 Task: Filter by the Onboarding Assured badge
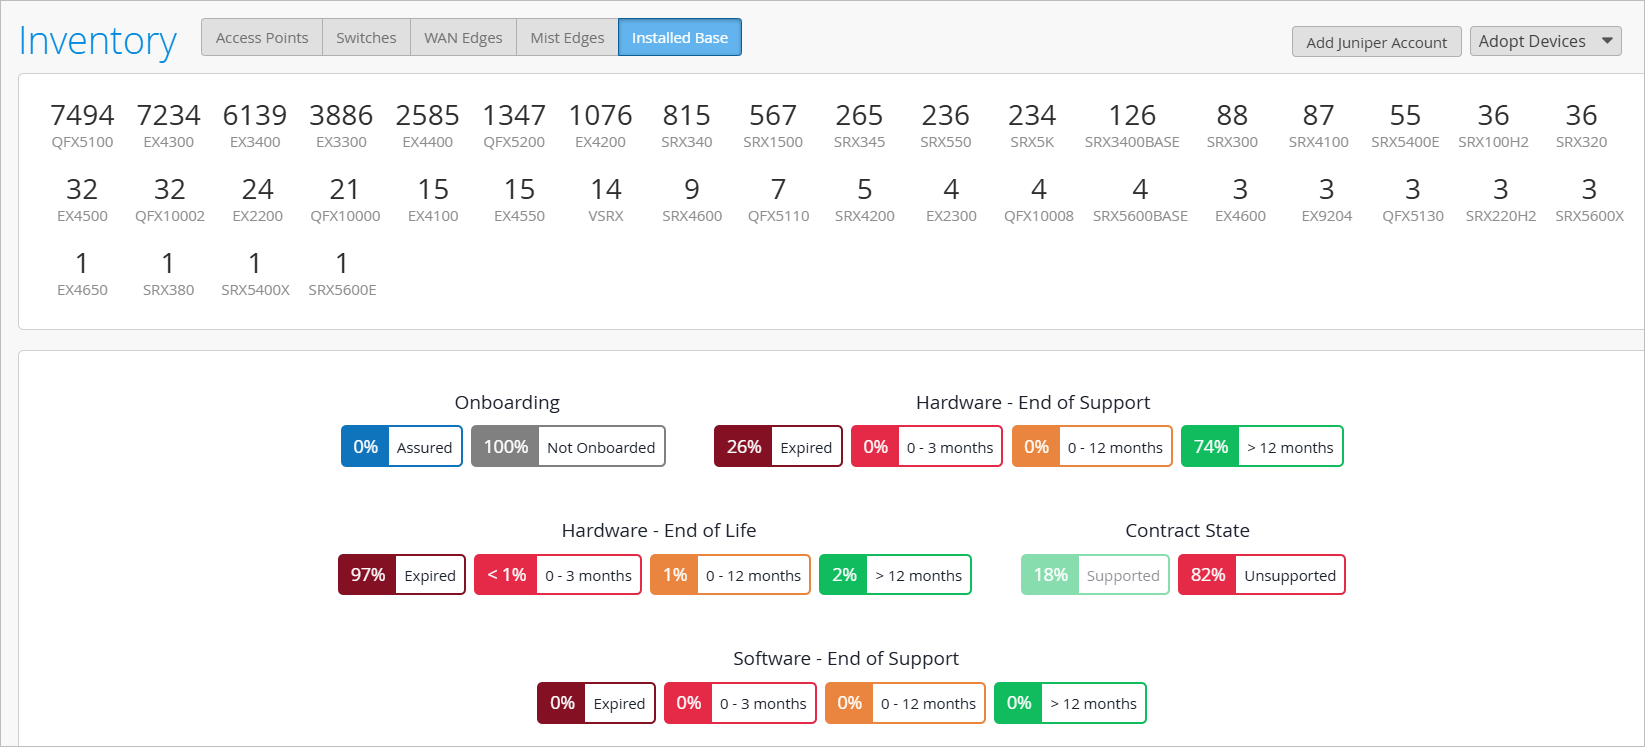[402, 447]
